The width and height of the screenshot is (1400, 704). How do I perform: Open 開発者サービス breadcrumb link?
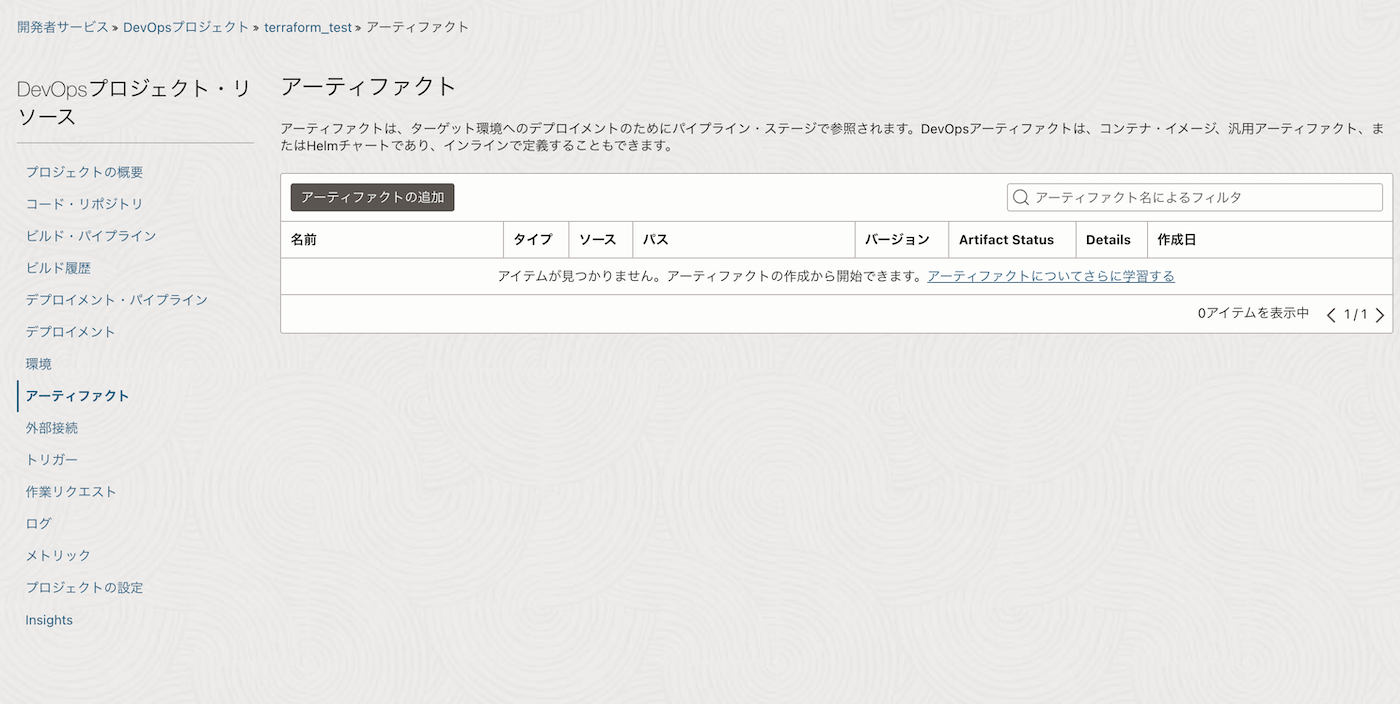pos(62,28)
